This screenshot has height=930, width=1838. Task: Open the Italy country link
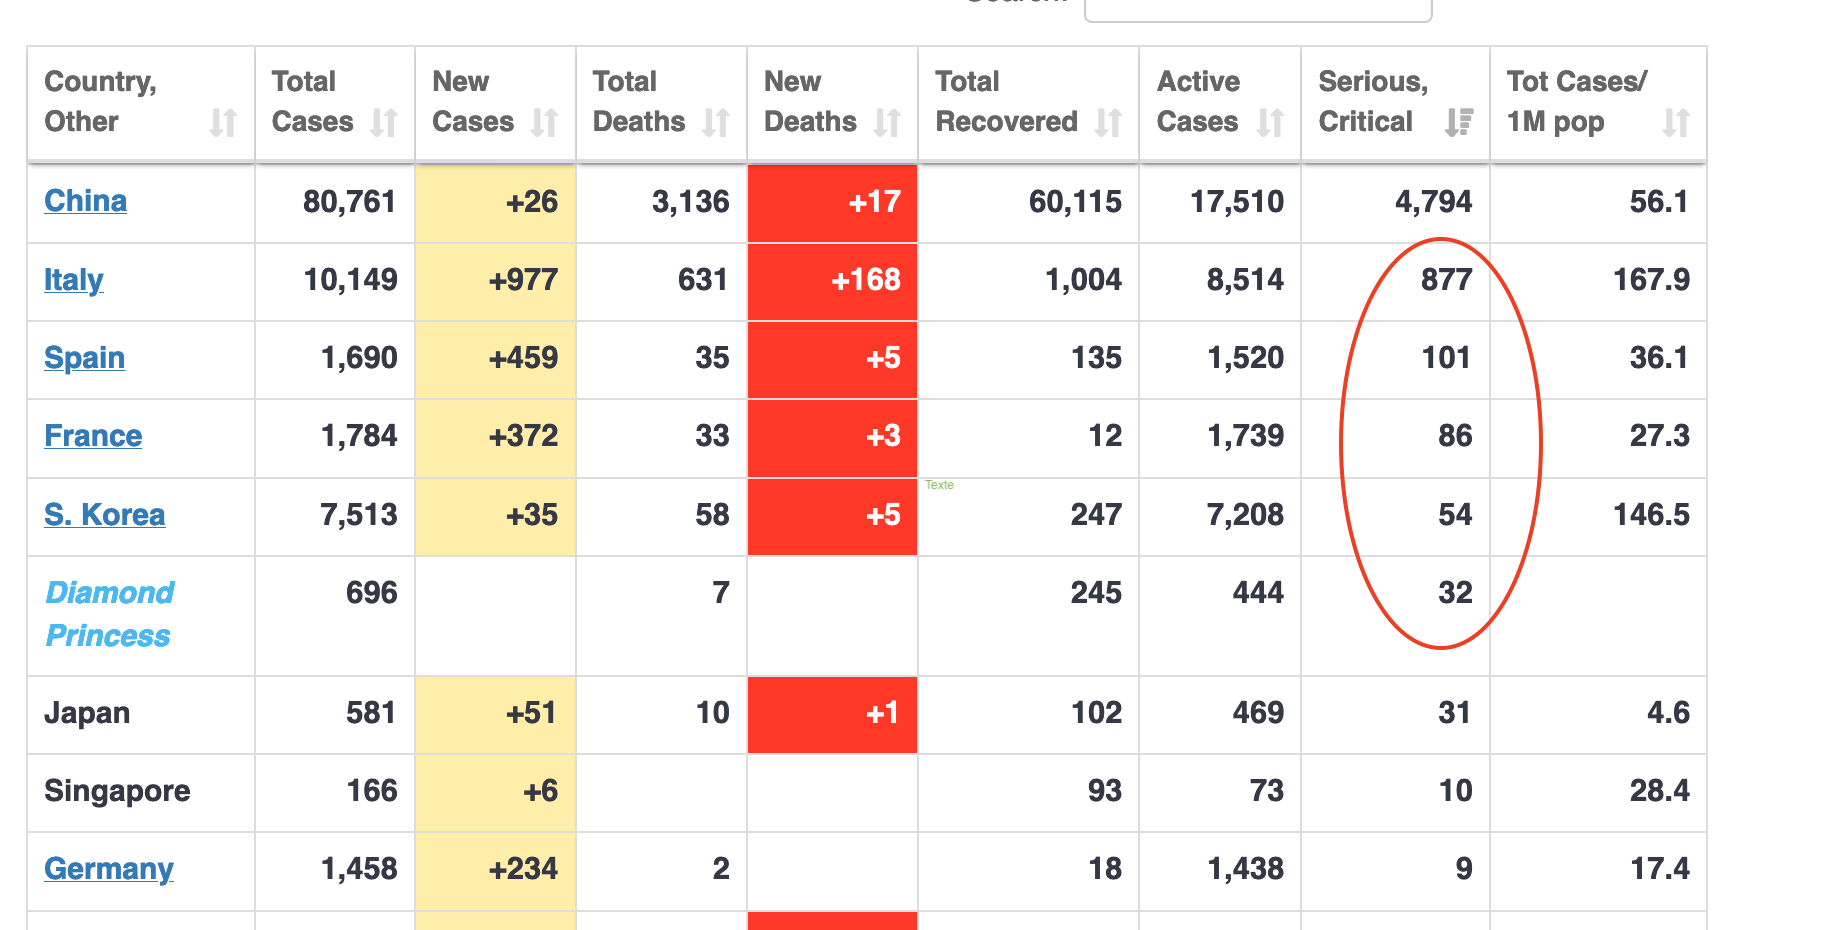74,280
